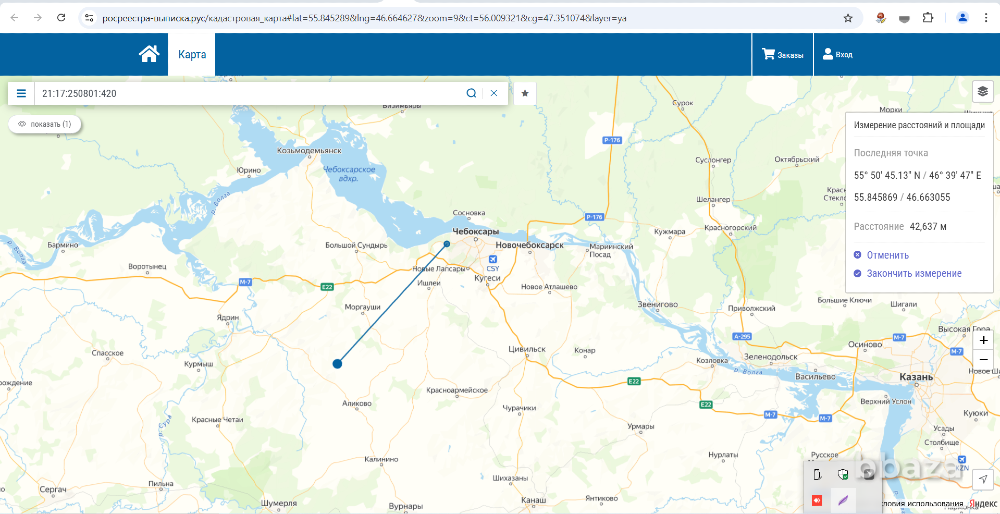This screenshot has height=514, width=1000.
Task: Click the home icon in header
Action: 149,55
